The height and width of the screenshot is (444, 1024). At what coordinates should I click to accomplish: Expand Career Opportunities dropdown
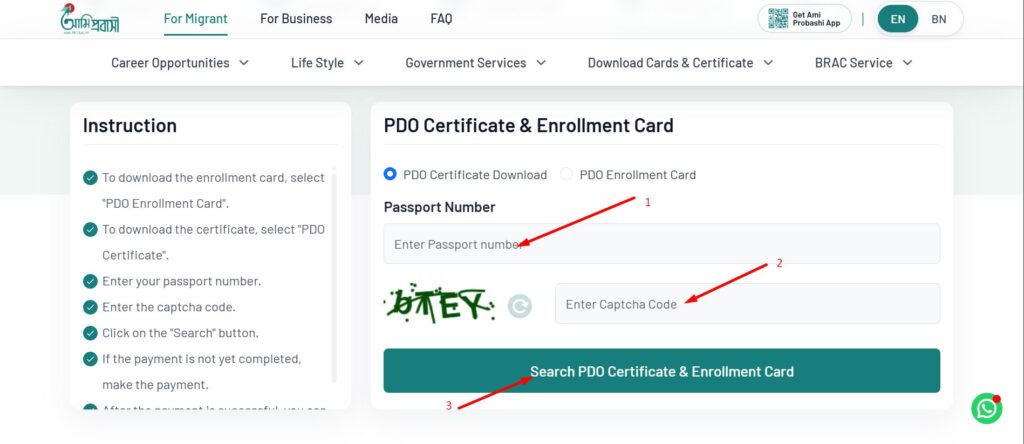click(x=180, y=63)
